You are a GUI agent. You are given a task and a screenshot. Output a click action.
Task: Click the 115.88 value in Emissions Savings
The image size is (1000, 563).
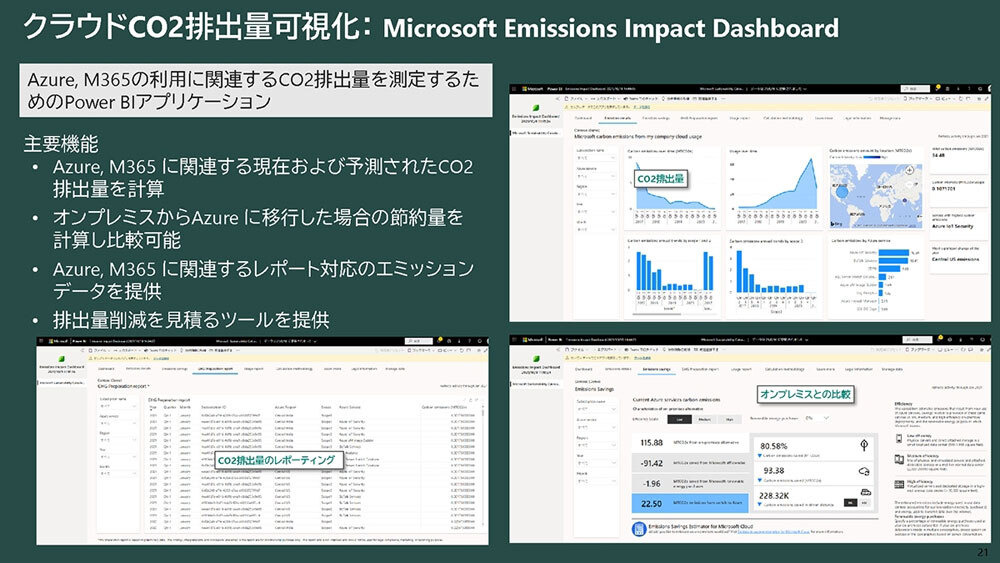(x=651, y=442)
